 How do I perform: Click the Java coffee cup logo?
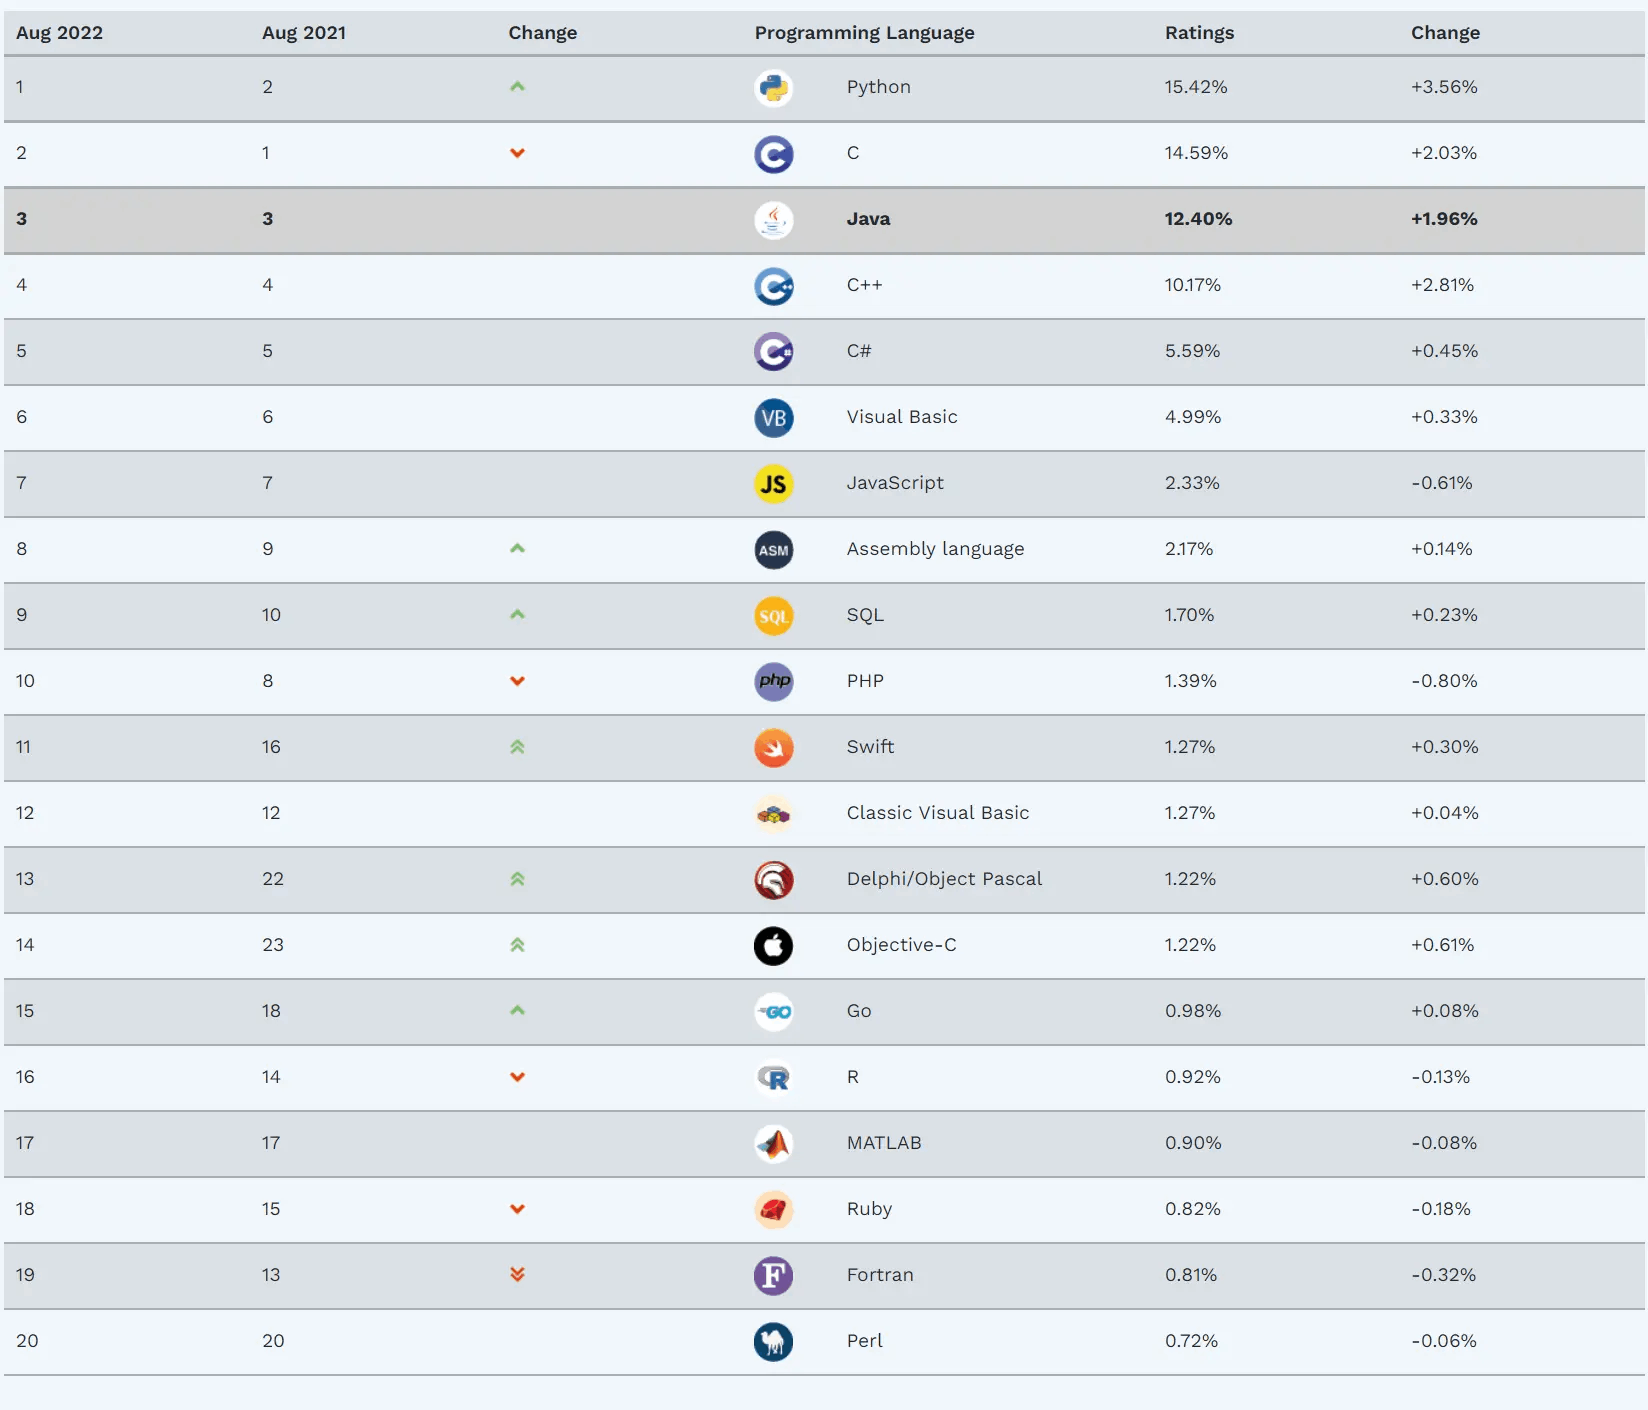pyautogui.click(x=773, y=220)
